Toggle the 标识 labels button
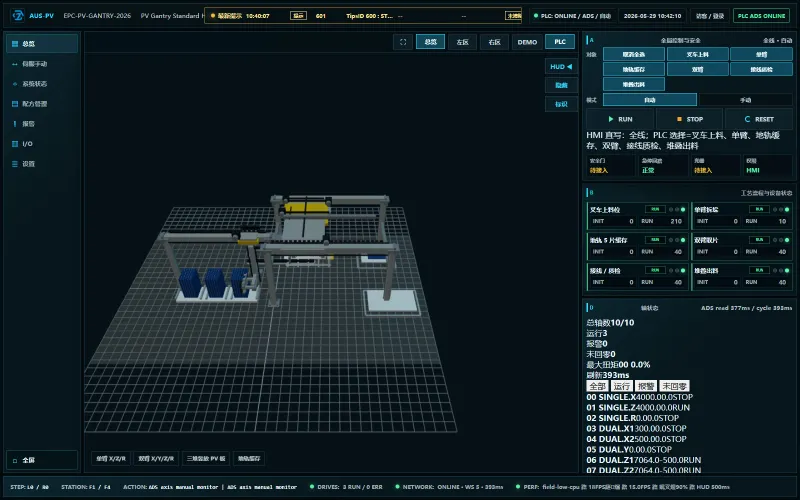This screenshot has width=800, height=500. click(561, 104)
